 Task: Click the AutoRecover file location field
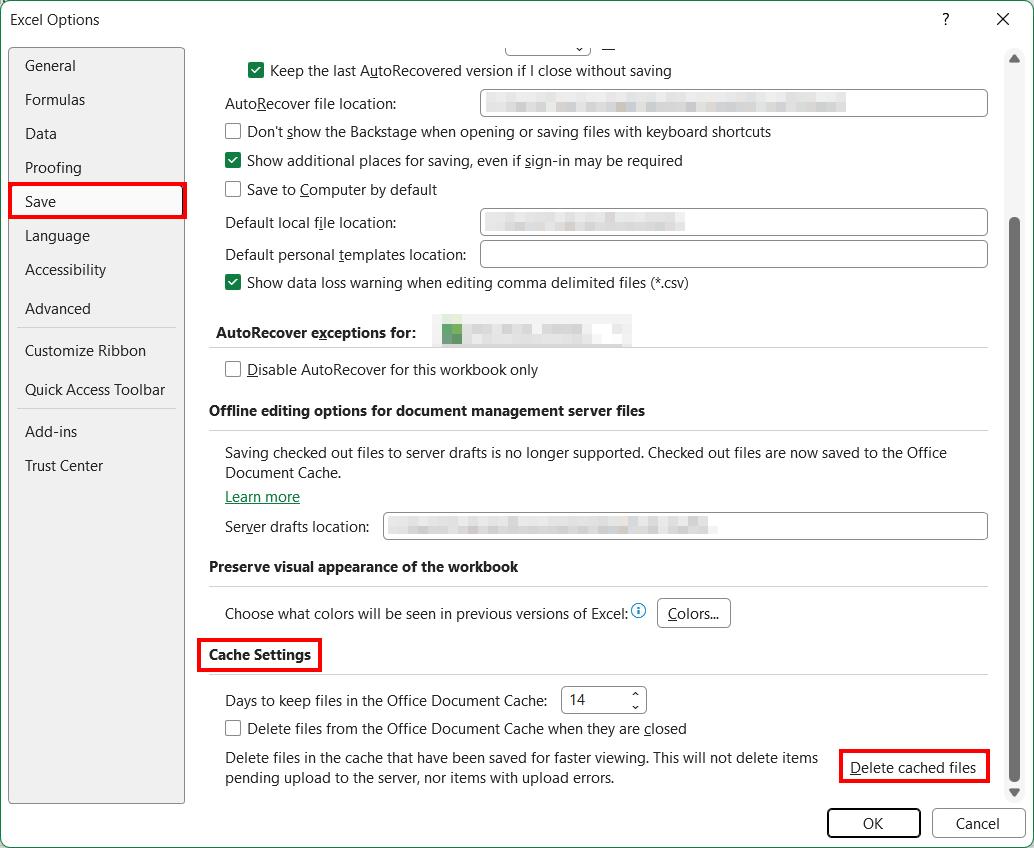coord(733,103)
